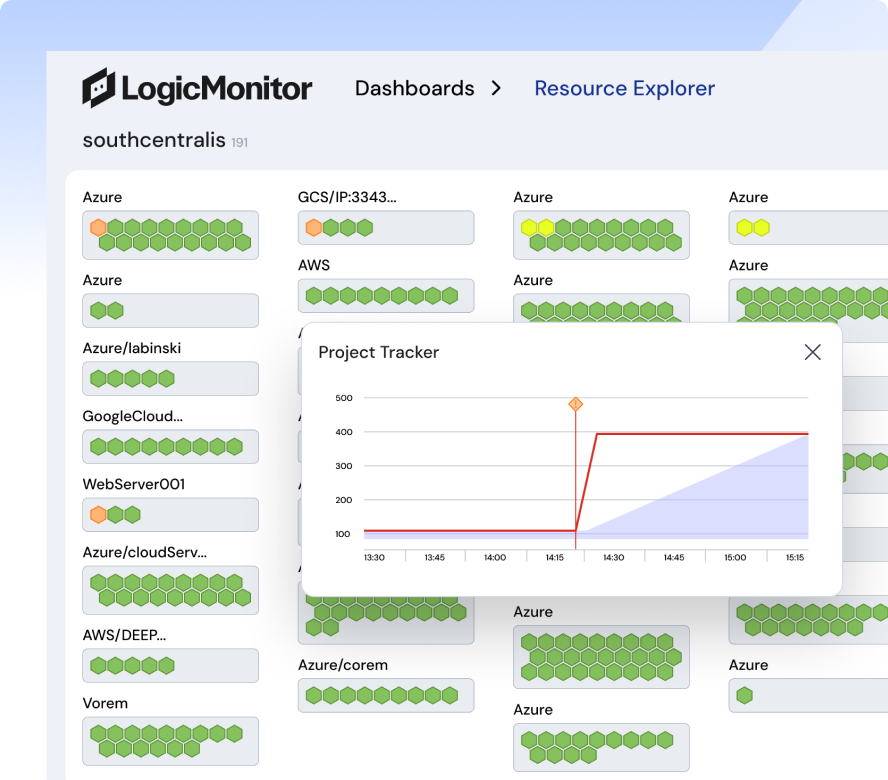Click the 100 value on the chart axis
This screenshot has height=780, width=888.
click(x=343, y=534)
